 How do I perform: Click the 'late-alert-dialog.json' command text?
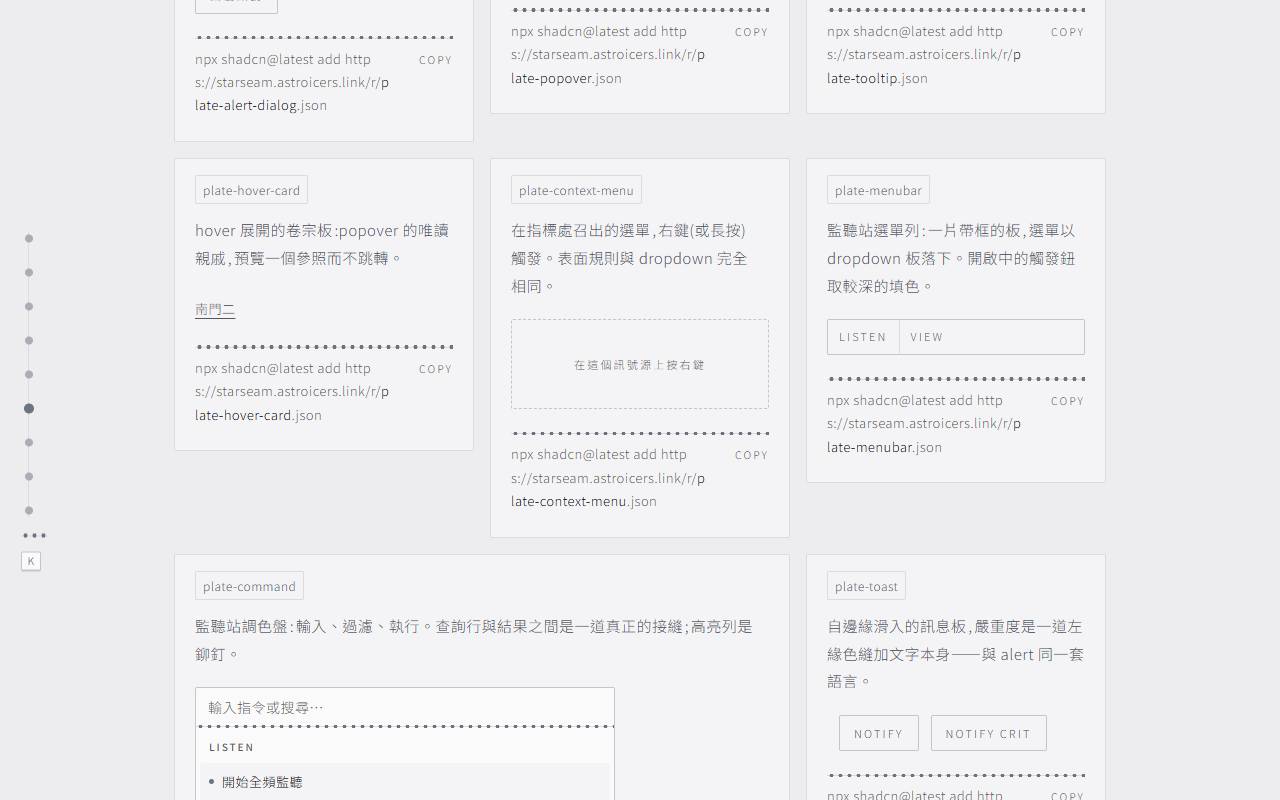click(x=261, y=105)
